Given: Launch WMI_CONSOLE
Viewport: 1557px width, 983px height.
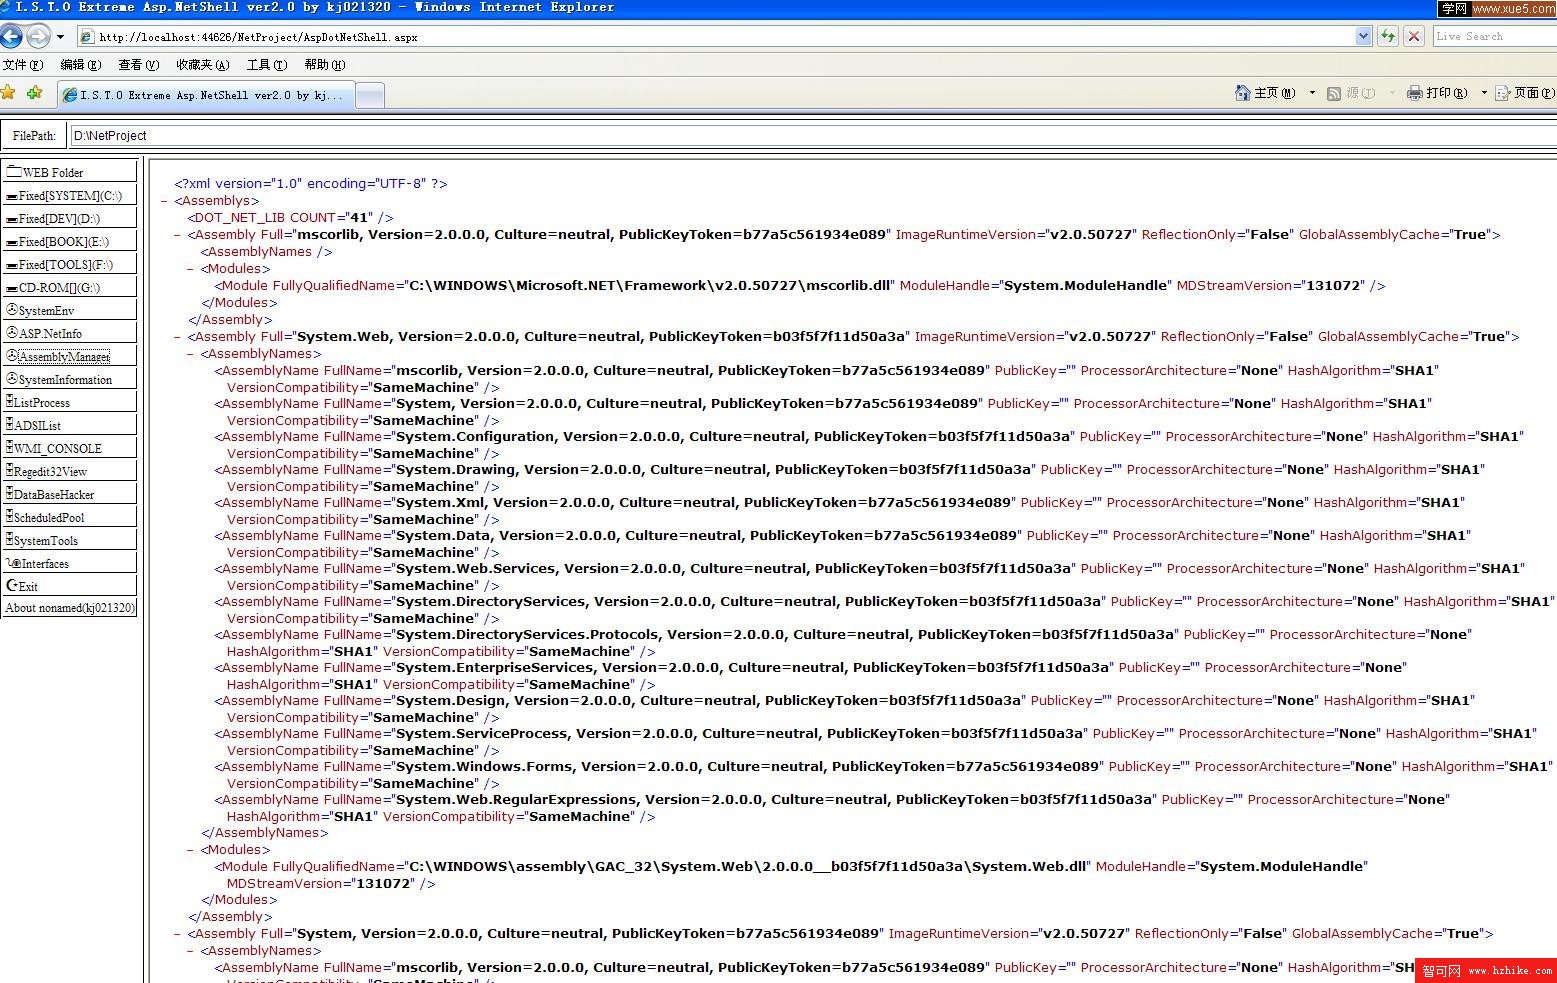Looking at the screenshot, I should pos(70,448).
